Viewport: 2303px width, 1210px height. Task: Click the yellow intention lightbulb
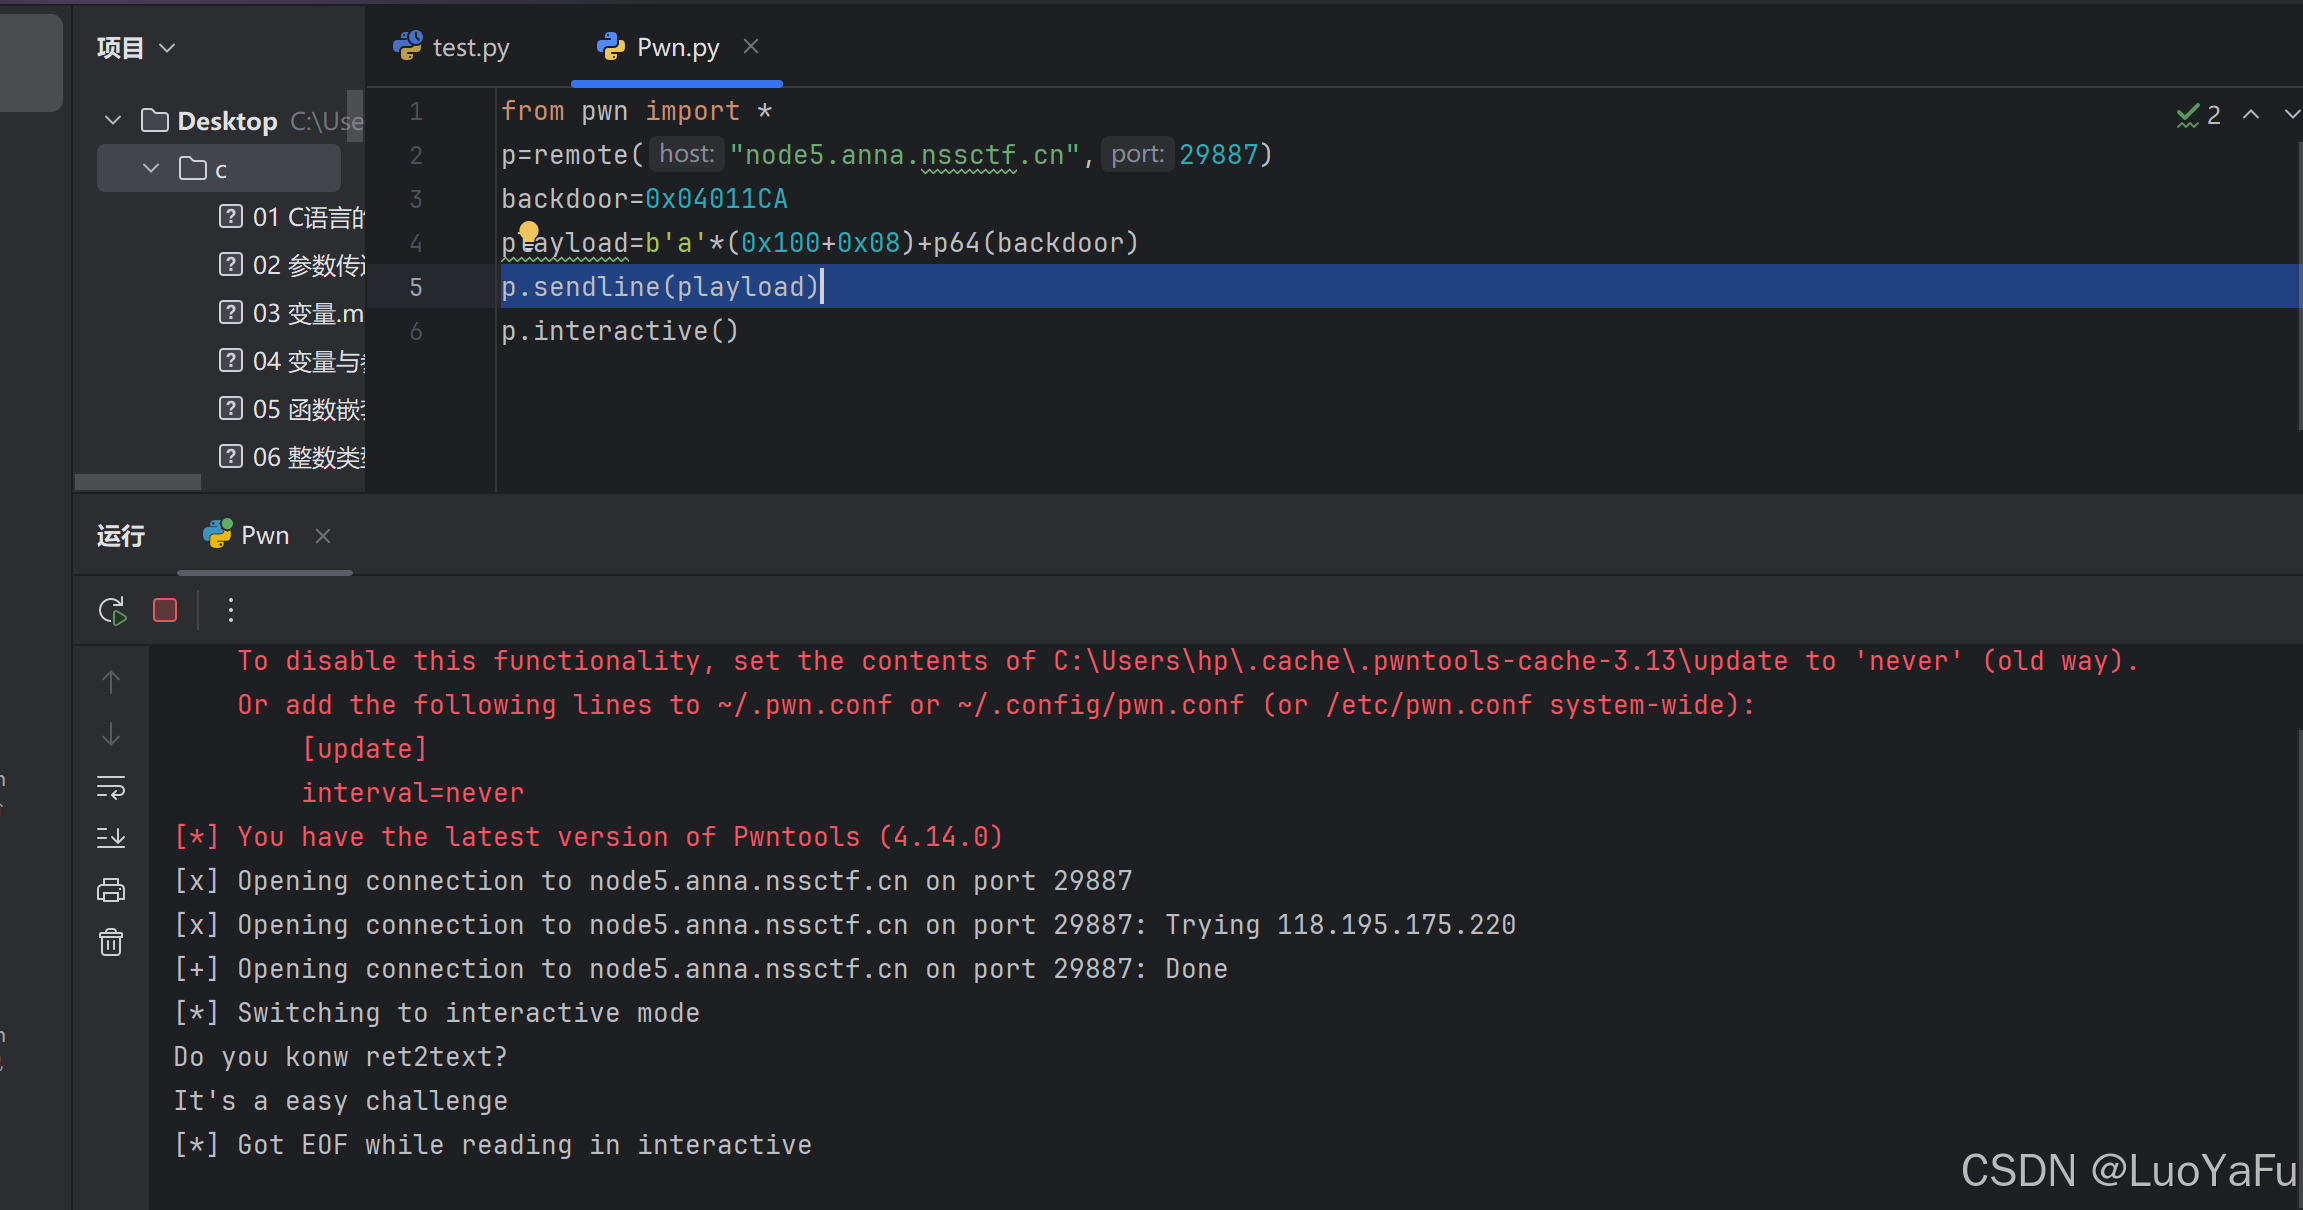(x=529, y=232)
